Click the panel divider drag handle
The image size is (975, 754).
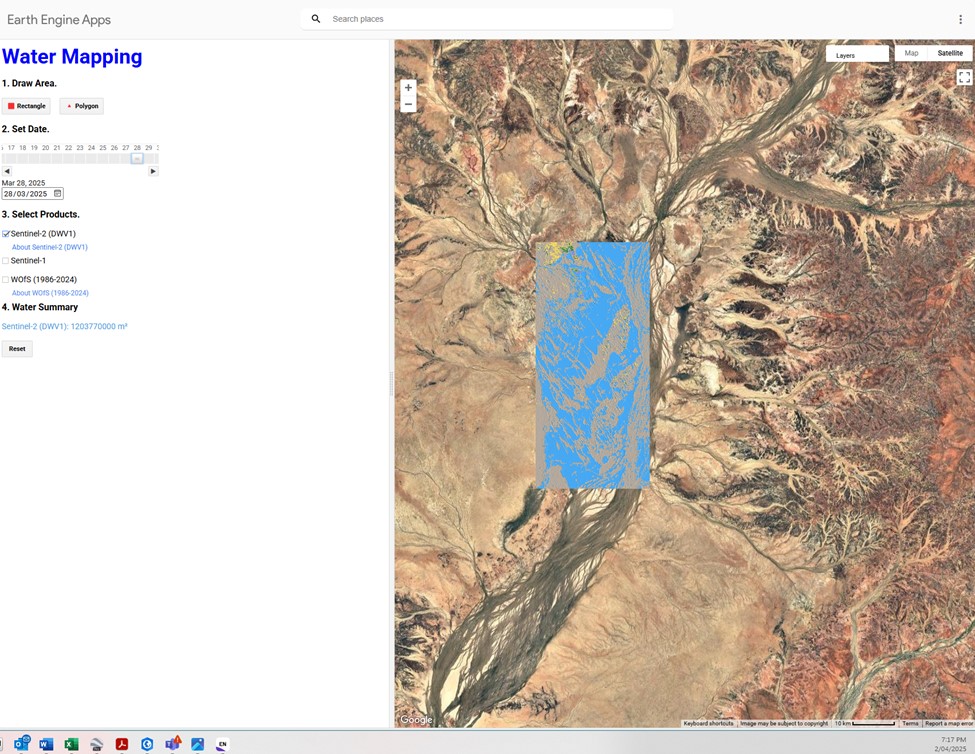point(391,384)
